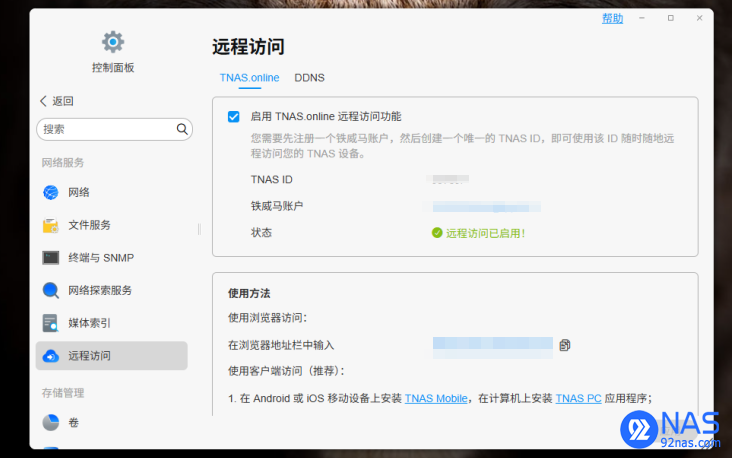Click the 网络服务 section label
This screenshot has height=458, width=732.
(x=63, y=162)
